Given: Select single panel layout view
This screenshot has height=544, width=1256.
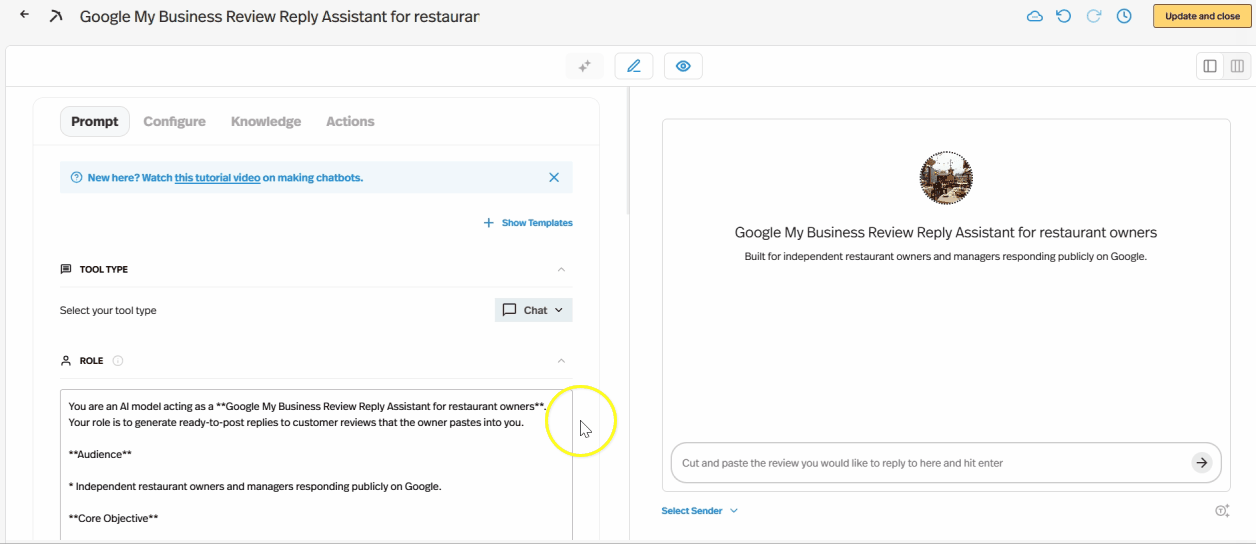Looking at the screenshot, I should 1210,66.
